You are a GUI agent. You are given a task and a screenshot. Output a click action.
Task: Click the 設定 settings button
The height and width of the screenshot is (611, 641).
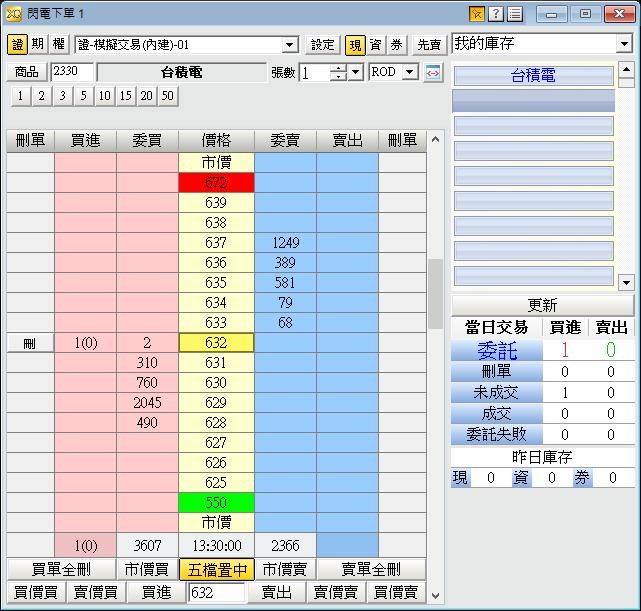point(322,45)
